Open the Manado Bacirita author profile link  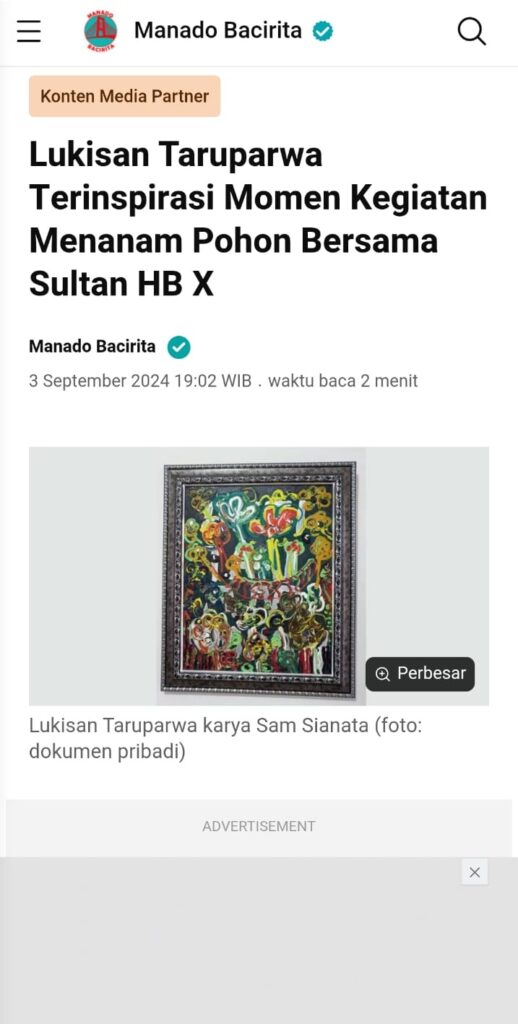click(x=92, y=347)
